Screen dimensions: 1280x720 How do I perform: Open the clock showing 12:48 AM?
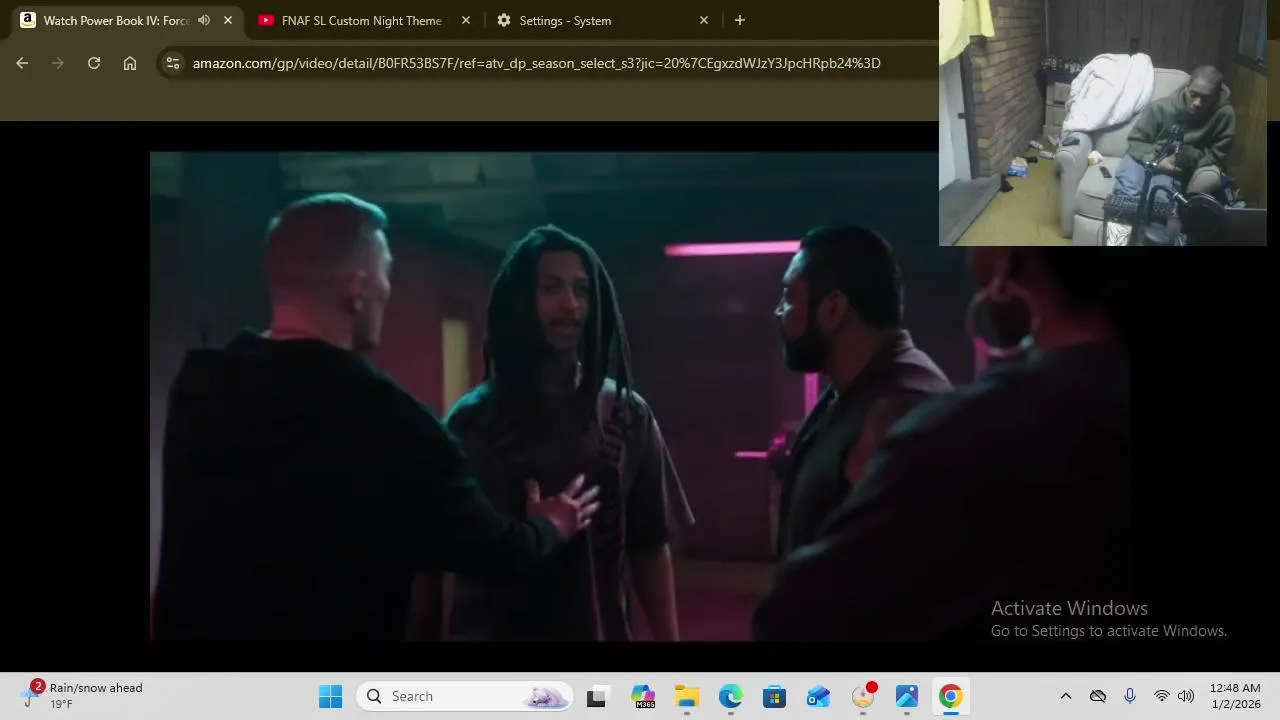(1235, 696)
